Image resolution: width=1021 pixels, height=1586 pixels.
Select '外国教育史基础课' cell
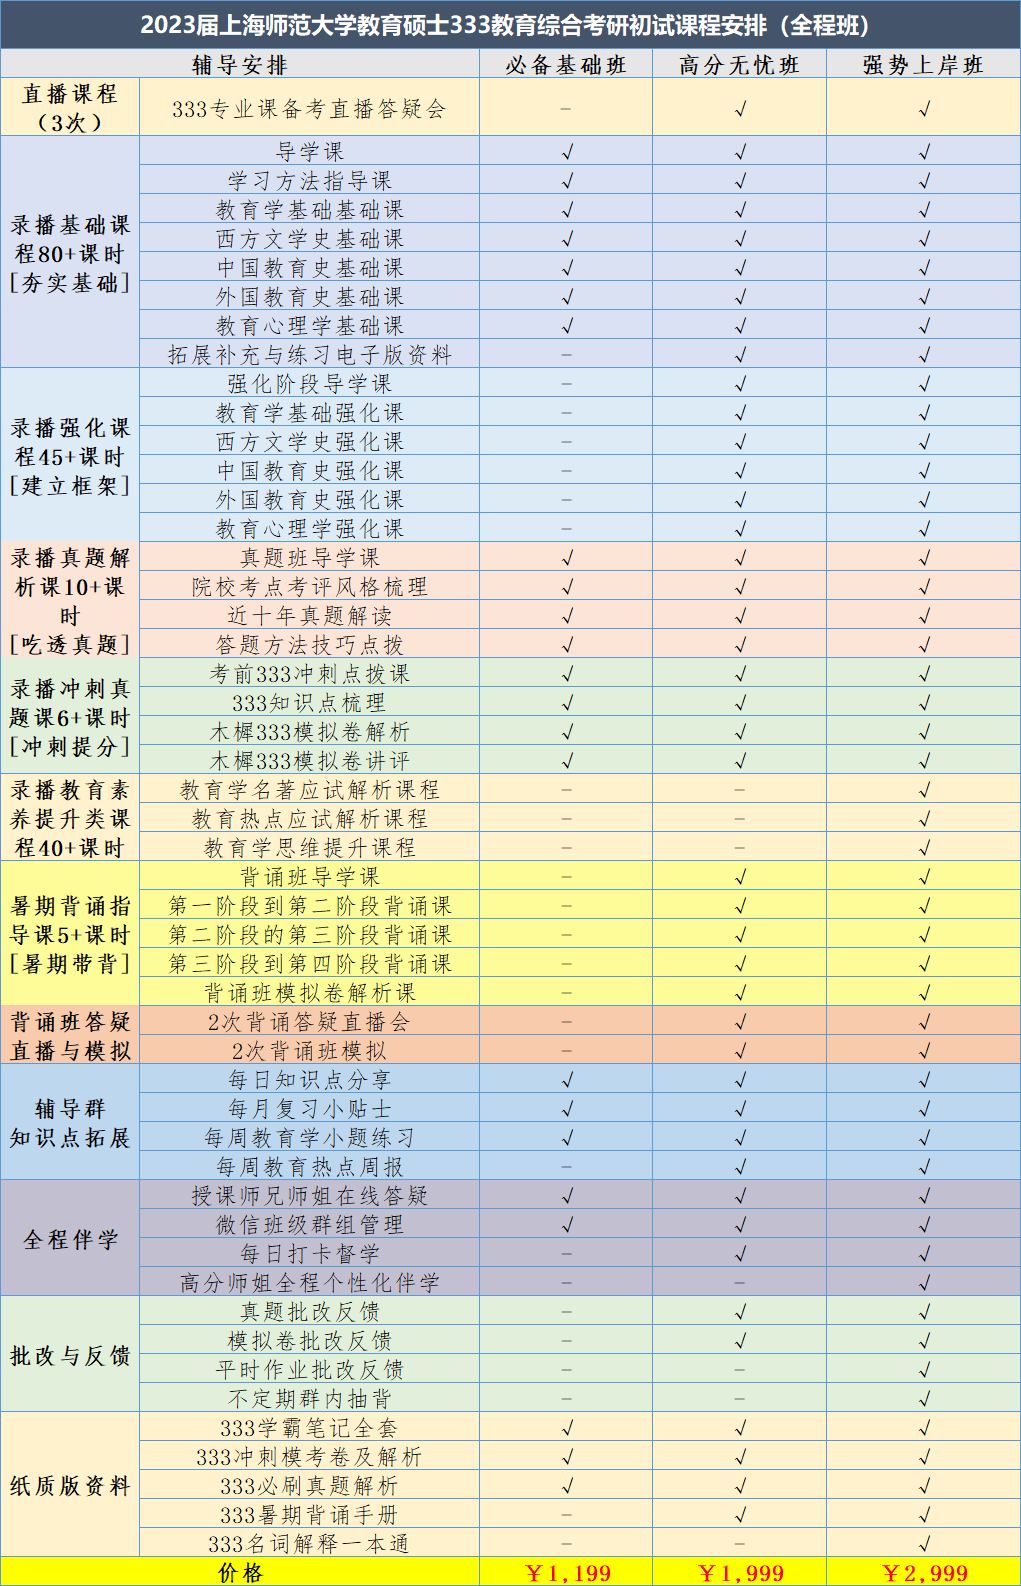click(x=309, y=297)
